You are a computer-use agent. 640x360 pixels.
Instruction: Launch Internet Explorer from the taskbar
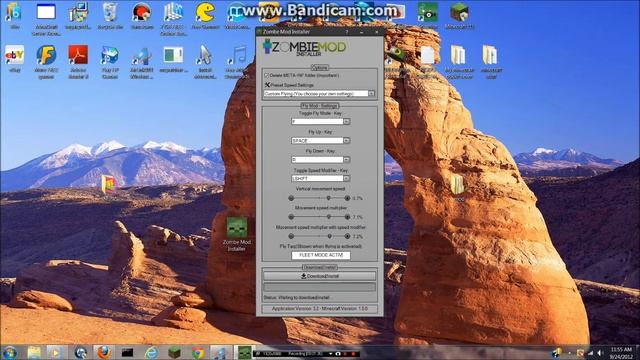[151, 352]
